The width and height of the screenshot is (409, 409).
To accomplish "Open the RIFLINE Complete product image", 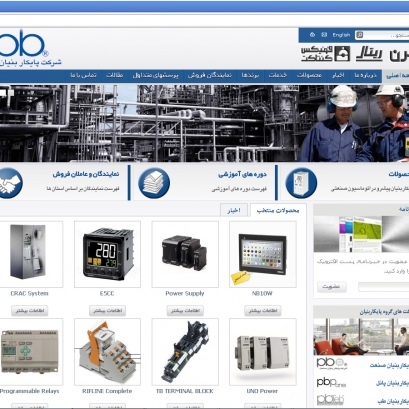I will (x=107, y=352).
